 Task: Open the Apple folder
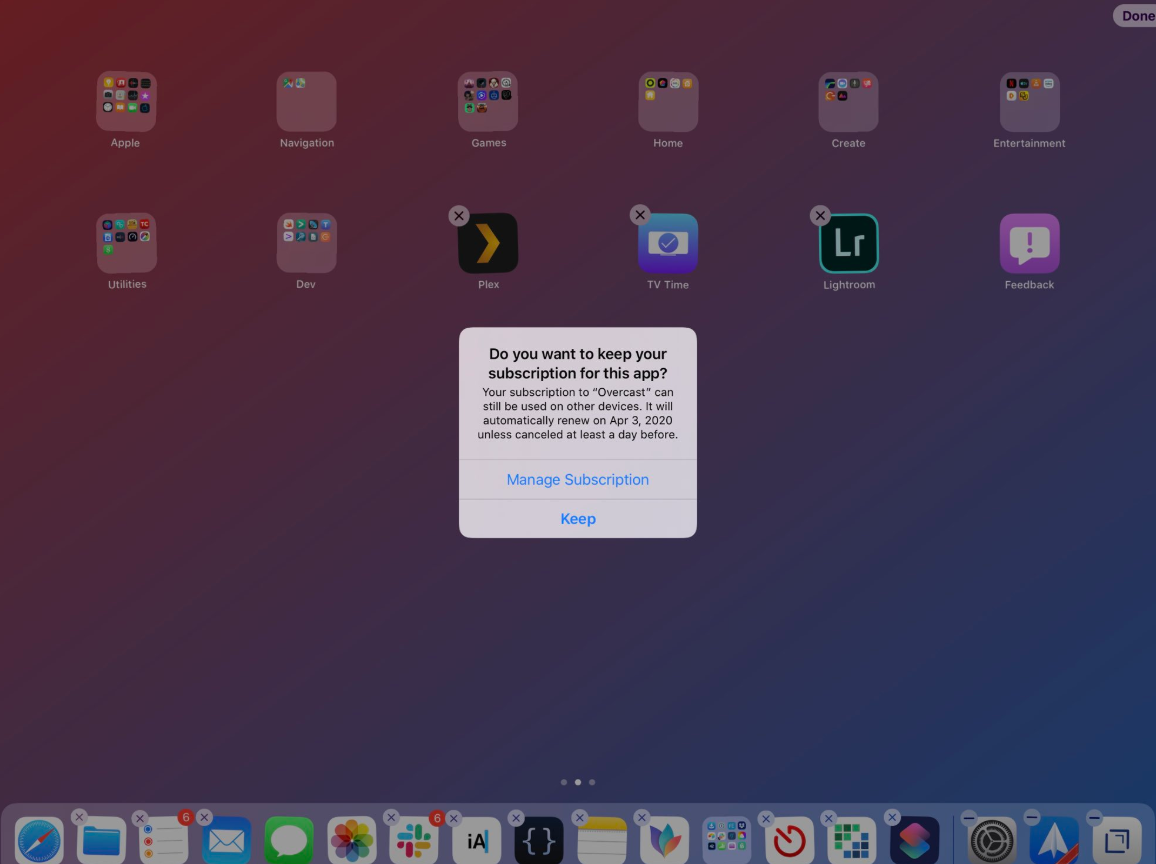pyautogui.click(x=126, y=102)
